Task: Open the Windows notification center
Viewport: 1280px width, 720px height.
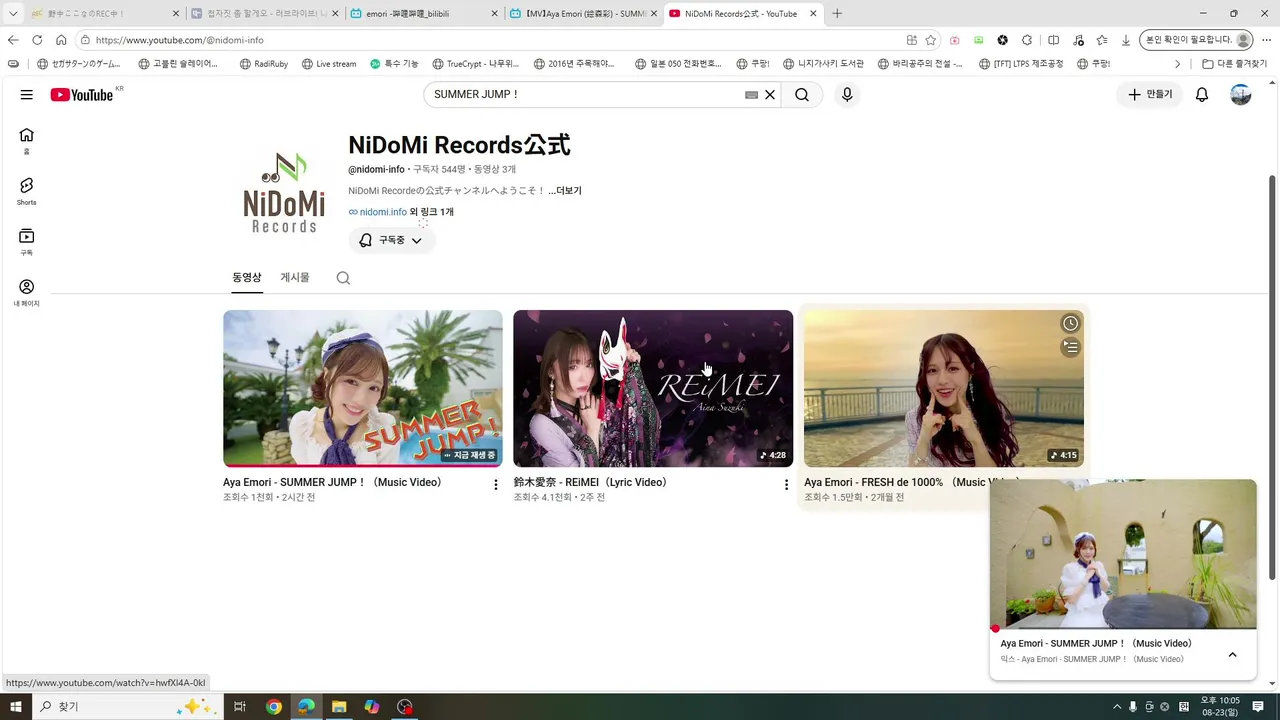Action: tap(1258, 707)
